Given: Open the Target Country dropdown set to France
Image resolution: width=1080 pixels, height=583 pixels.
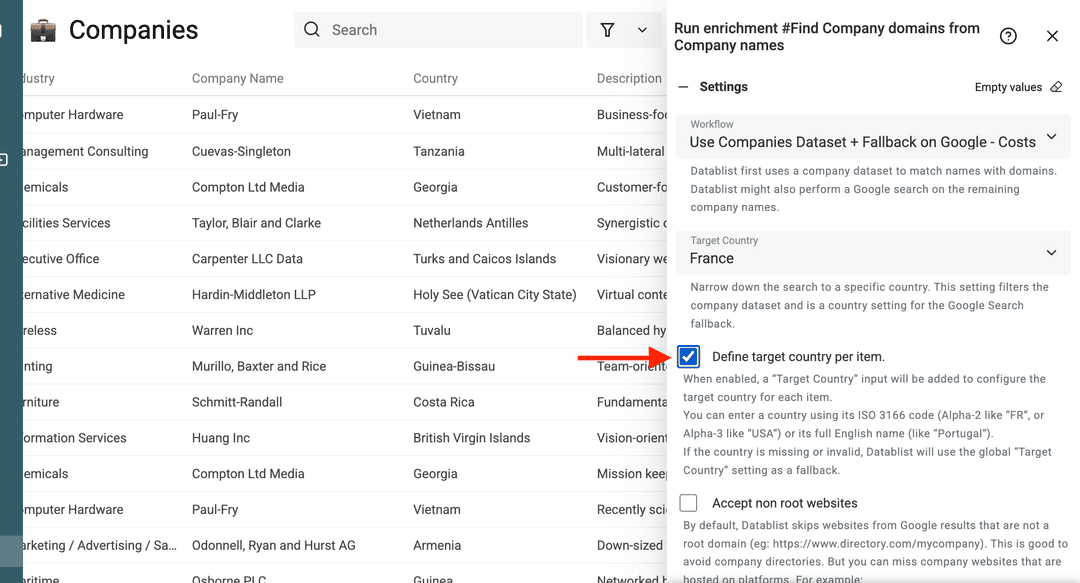Looking at the screenshot, I should [1051, 253].
